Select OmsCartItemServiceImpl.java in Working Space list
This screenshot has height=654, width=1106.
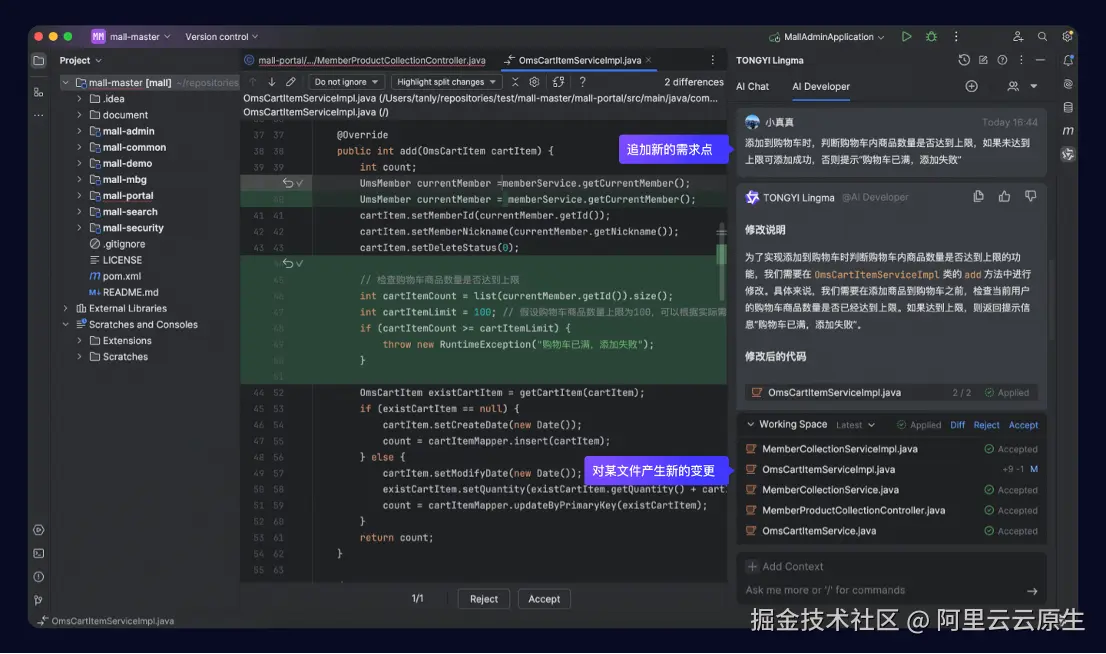pos(892,469)
